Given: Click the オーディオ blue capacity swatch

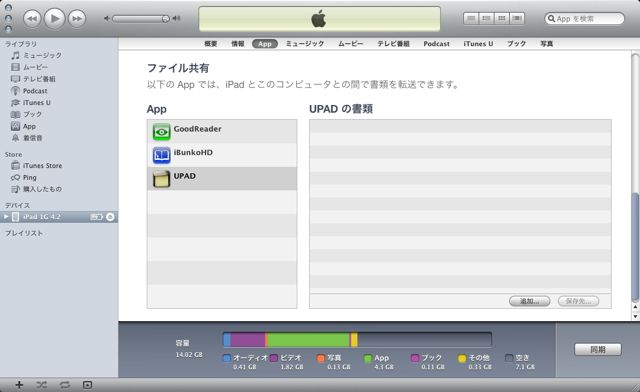Looking at the screenshot, I should [x=227, y=358].
